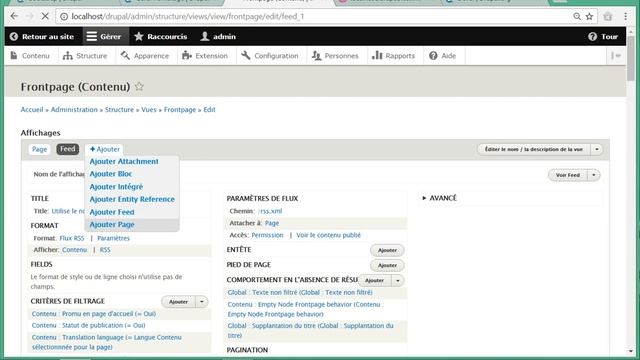This screenshot has width=640, height=360.
Task: Click the Vues breadcrumb link
Action: point(149,110)
